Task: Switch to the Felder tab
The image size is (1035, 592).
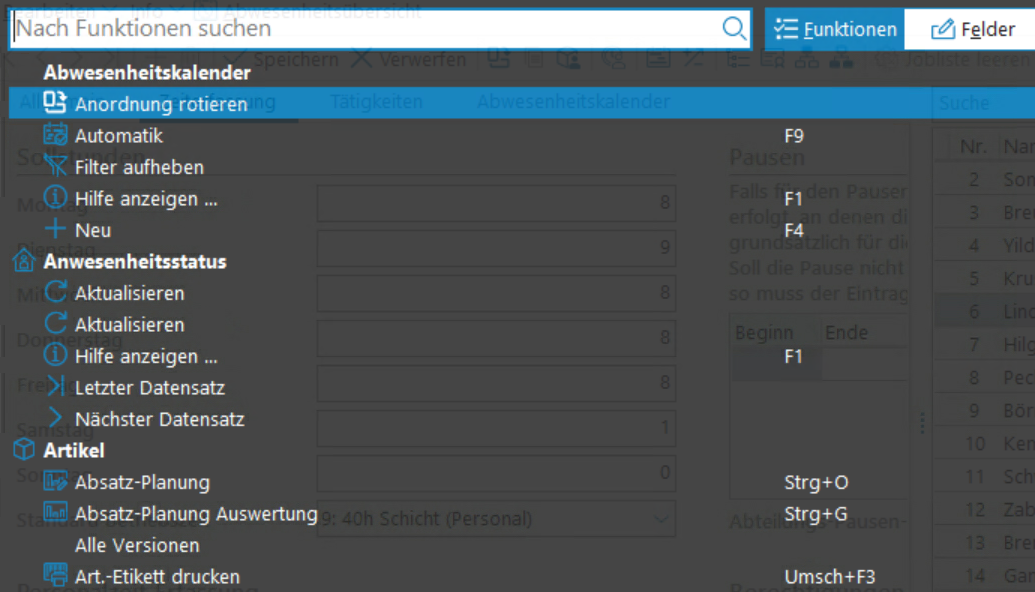Action: tap(973, 29)
